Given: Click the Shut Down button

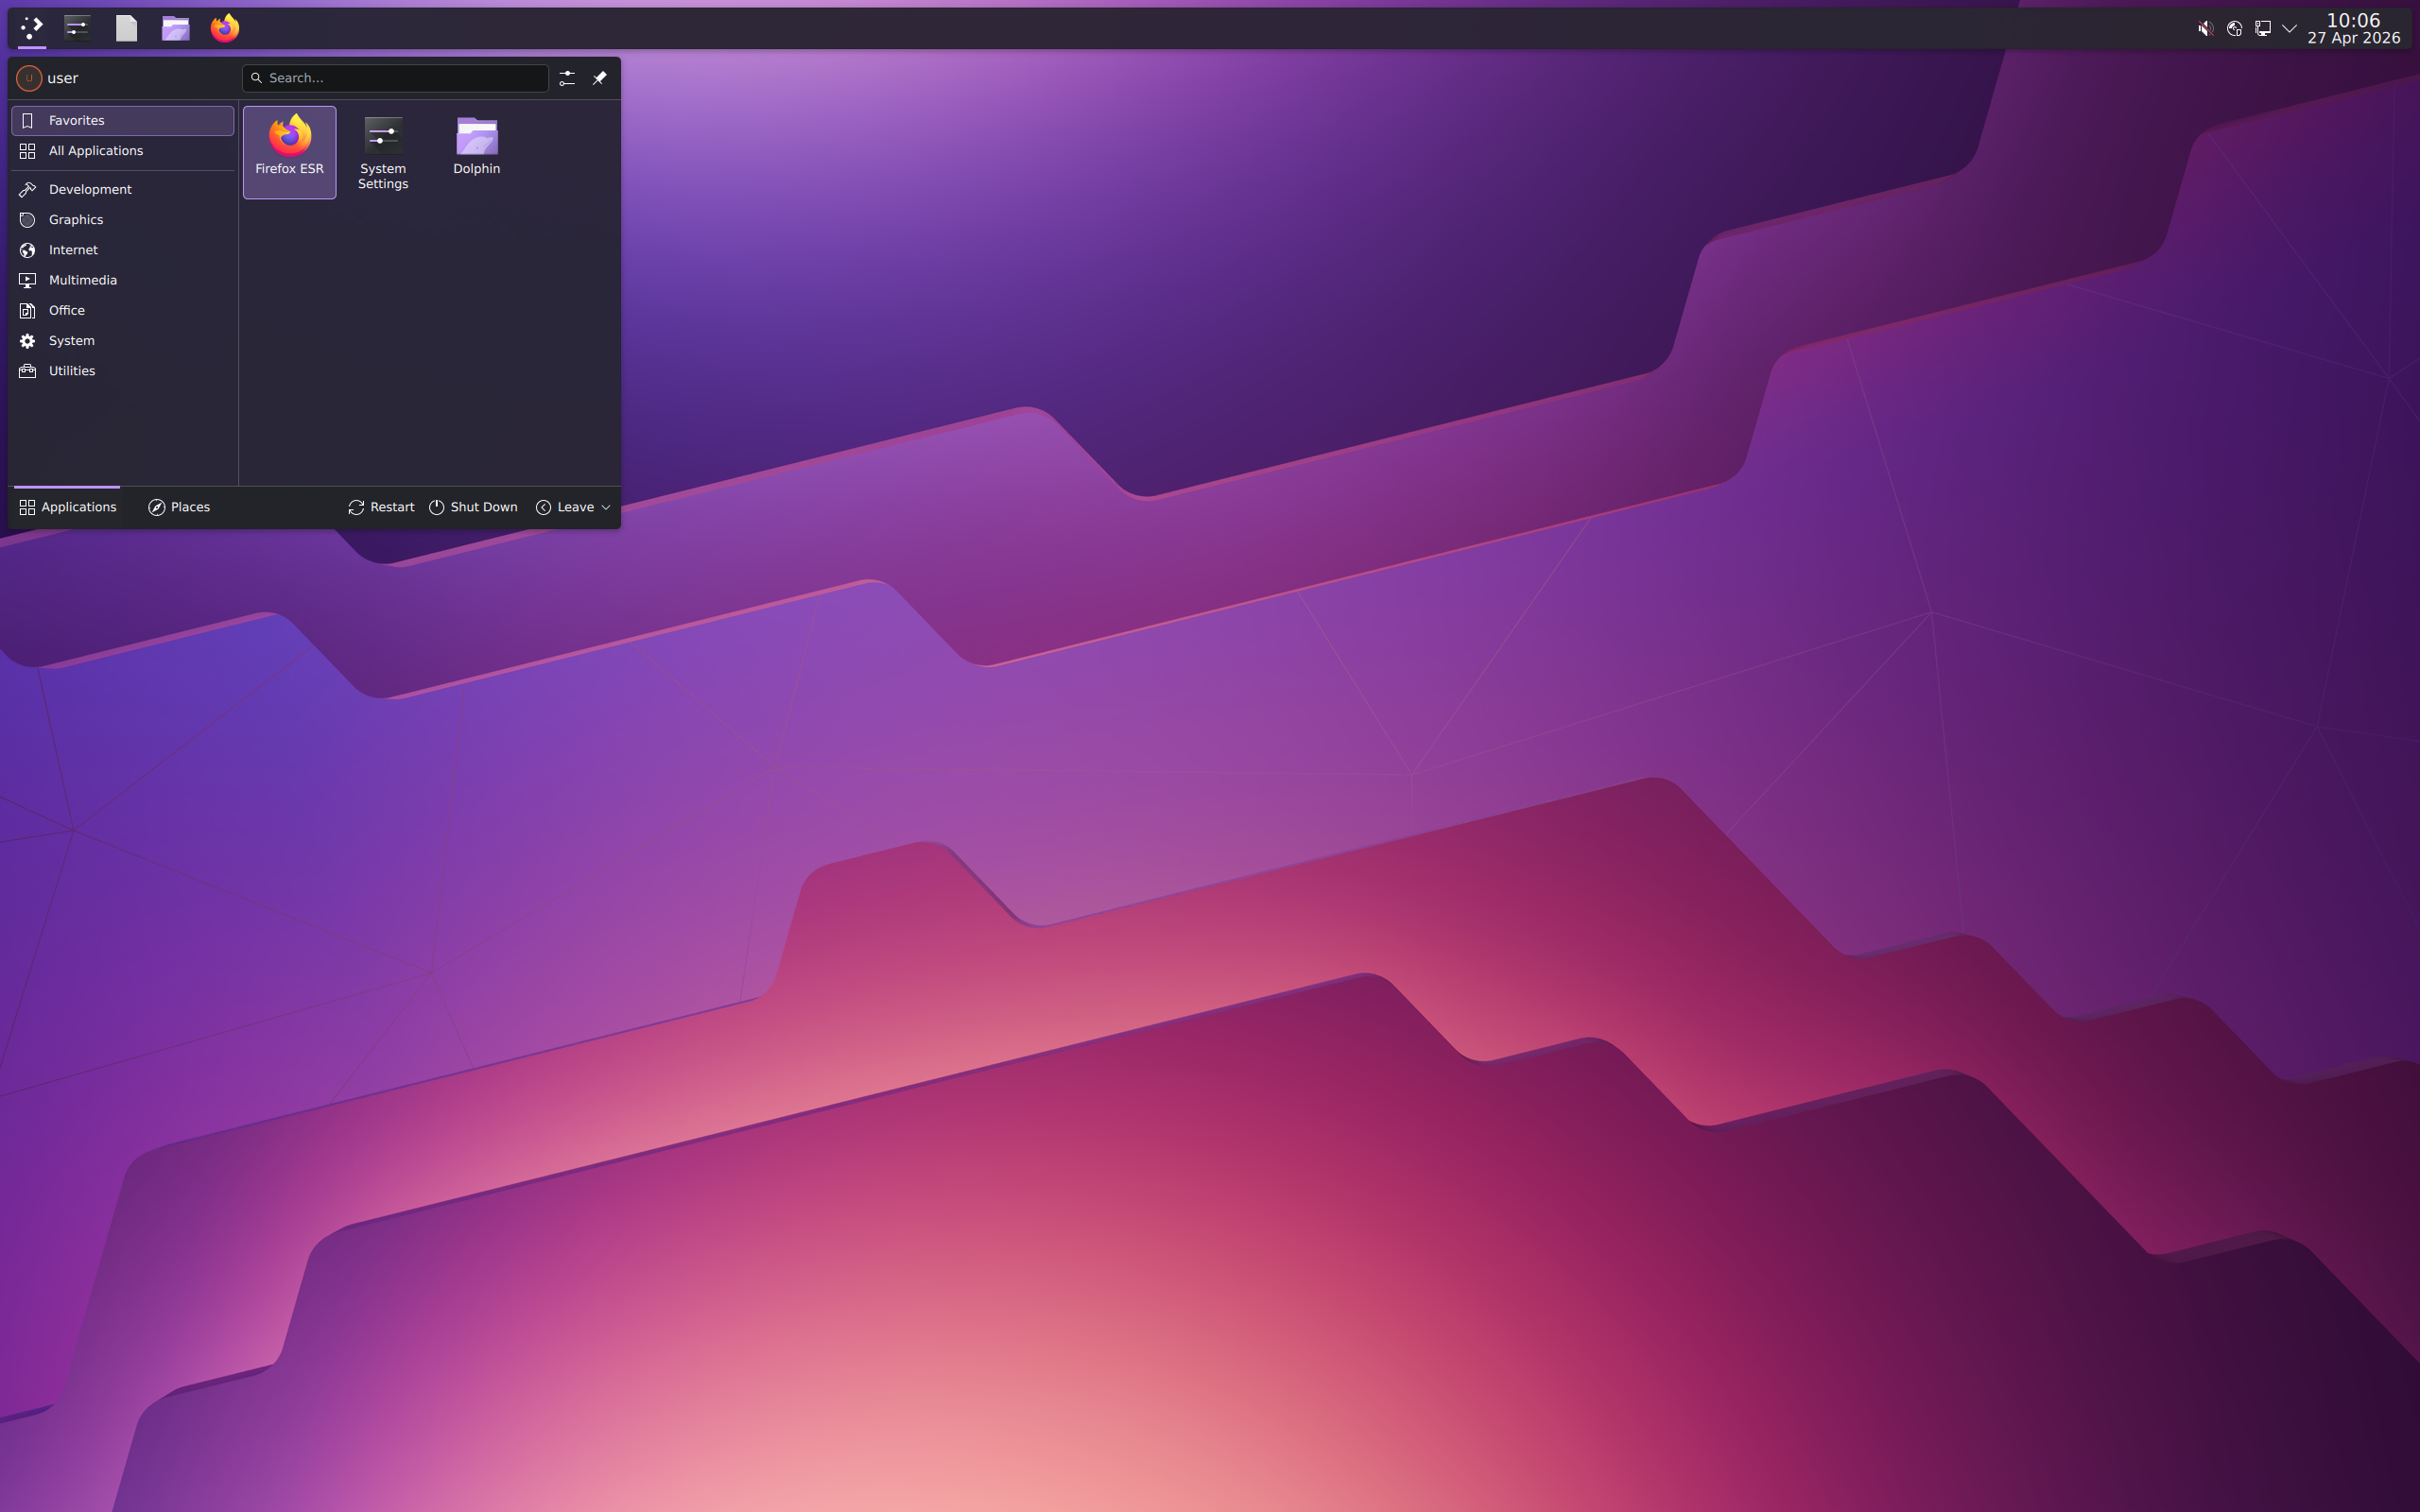Looking at the screenshot, I should (x=473, y=507).
